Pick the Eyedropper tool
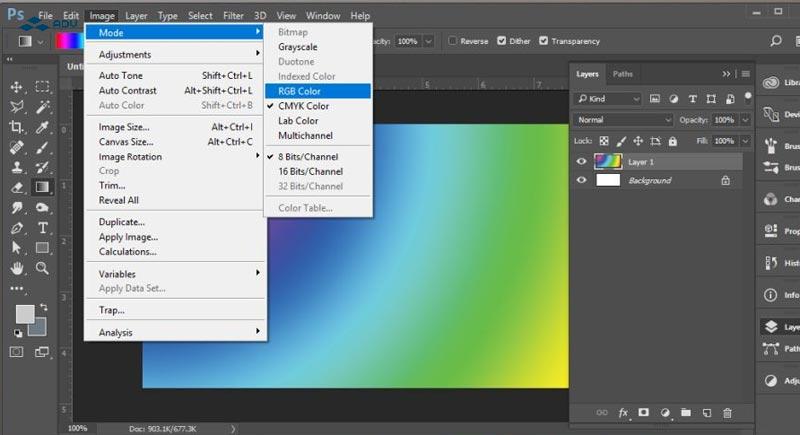This screenshot has height=435, width=800. click(x=43, y=127)
